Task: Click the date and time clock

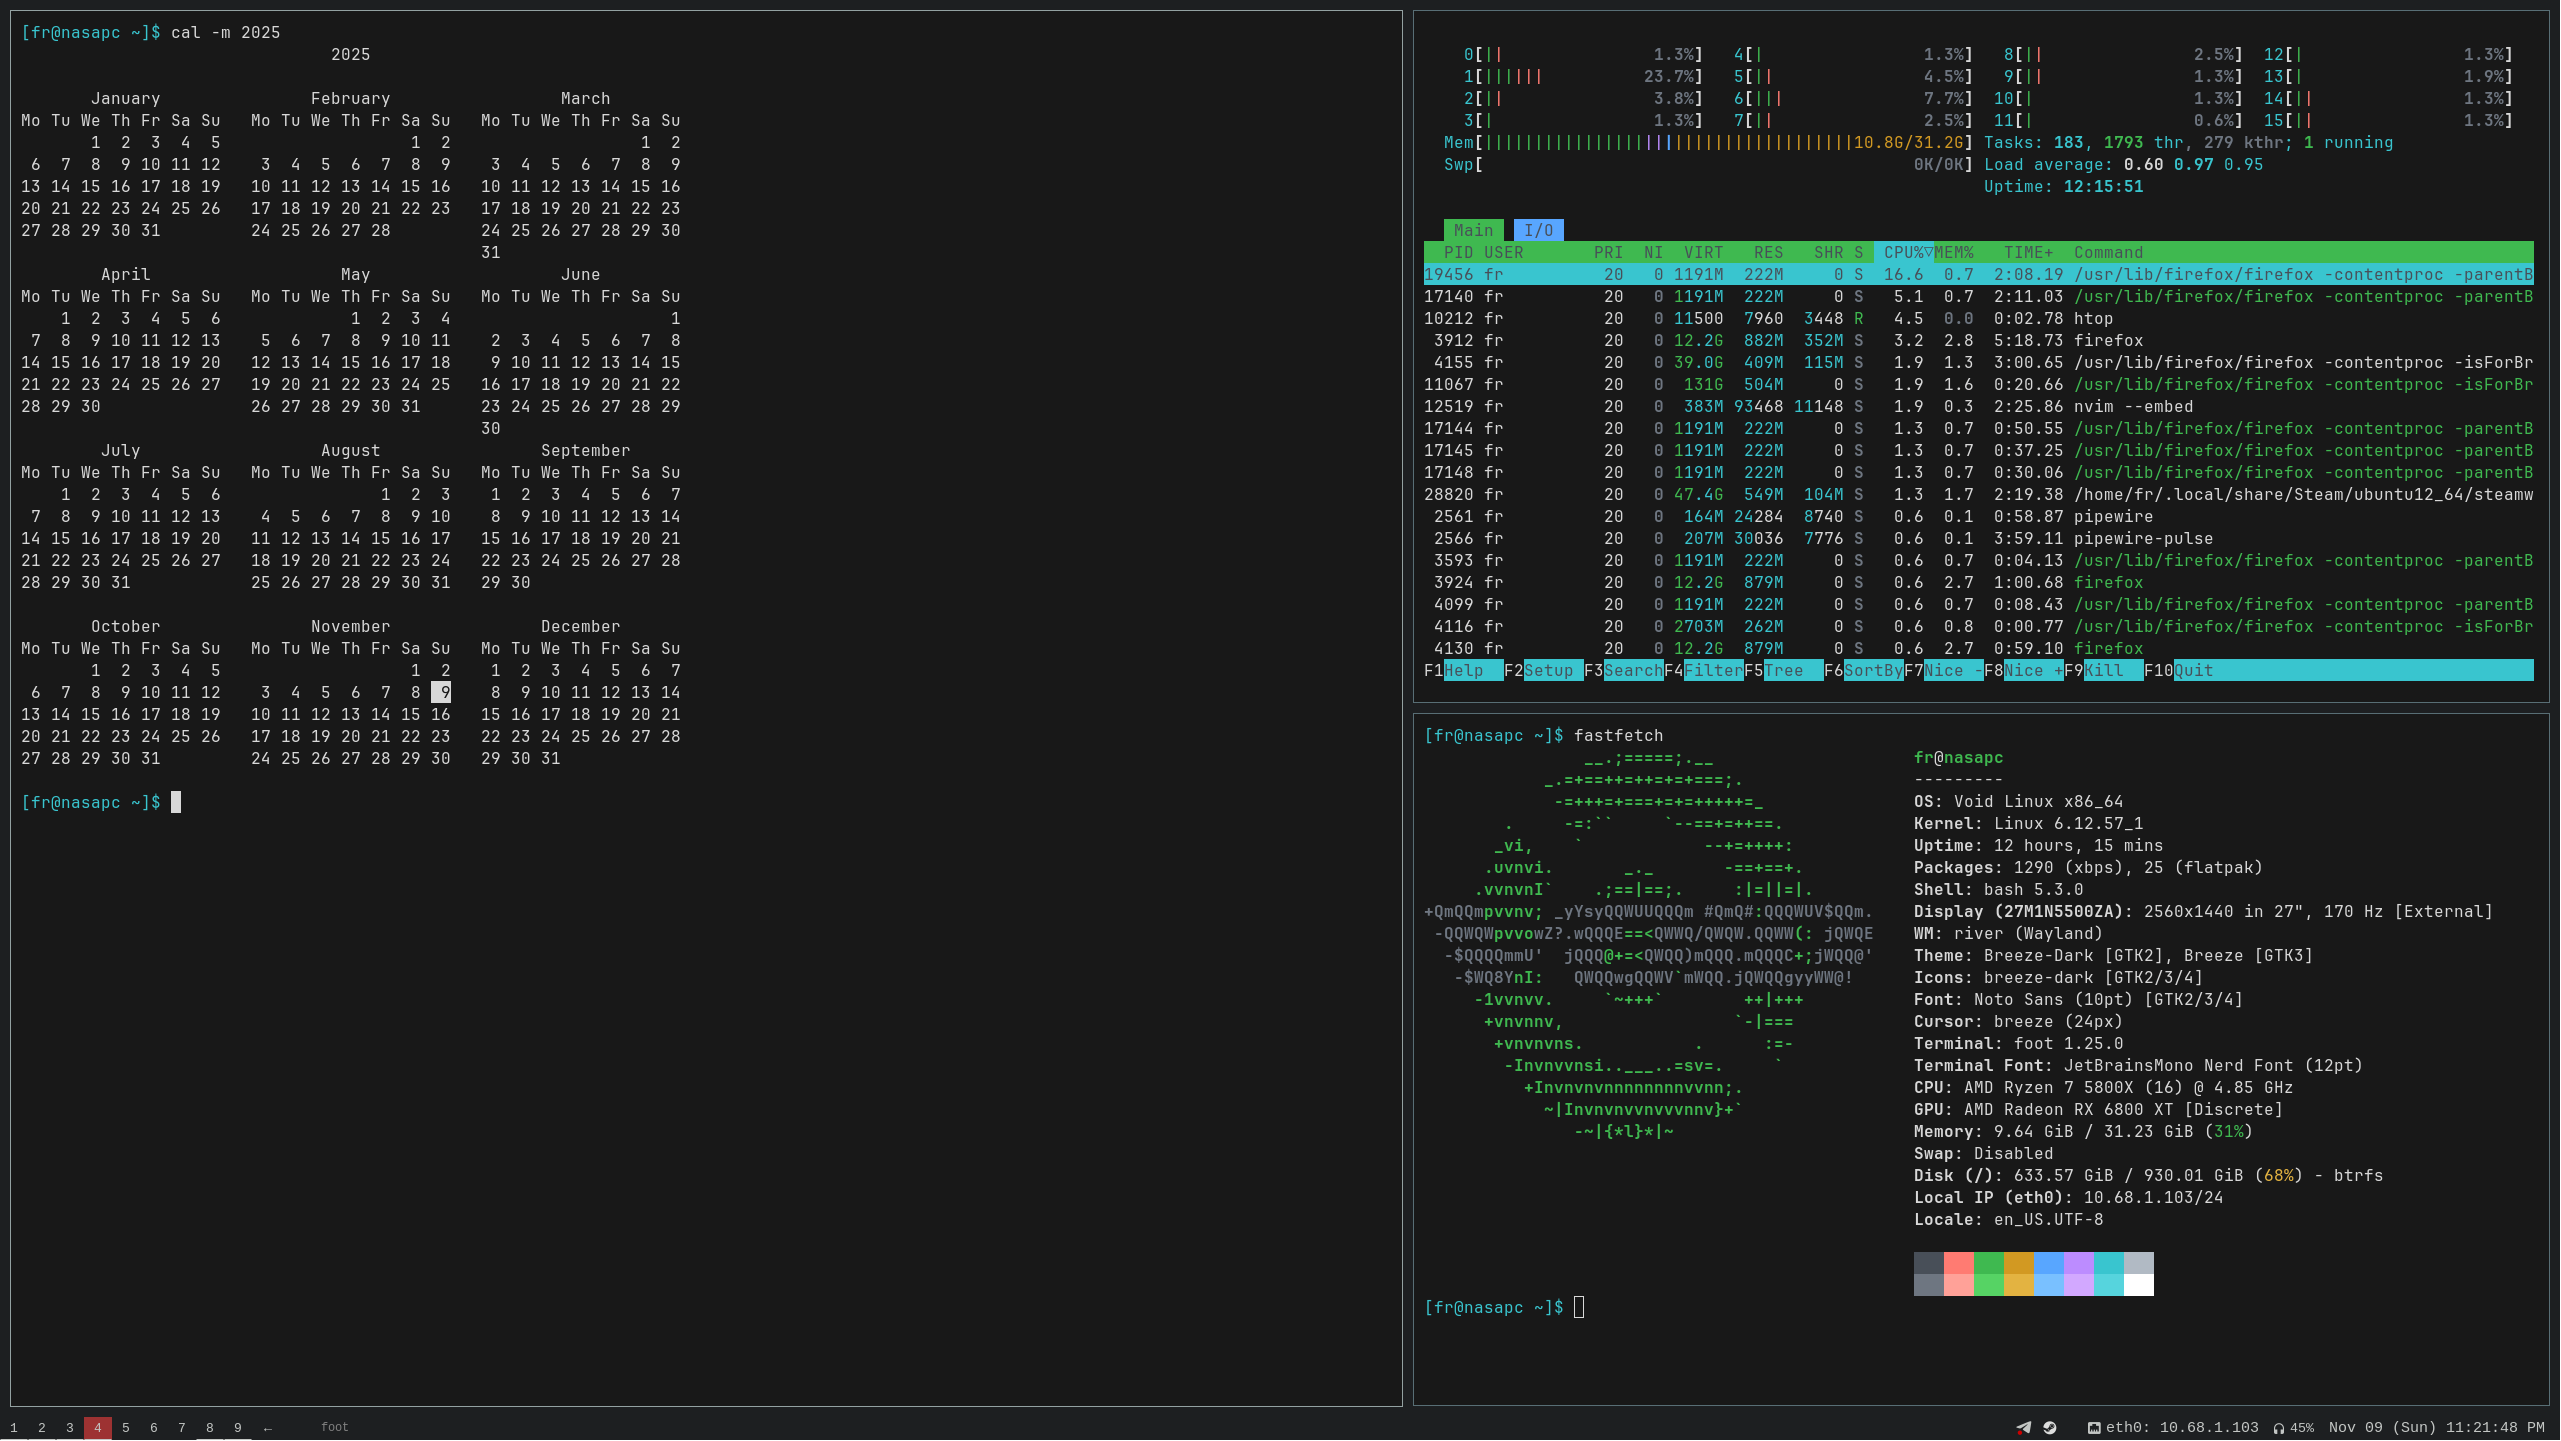Action: pyautogui.click(x=2436, y=1428)
